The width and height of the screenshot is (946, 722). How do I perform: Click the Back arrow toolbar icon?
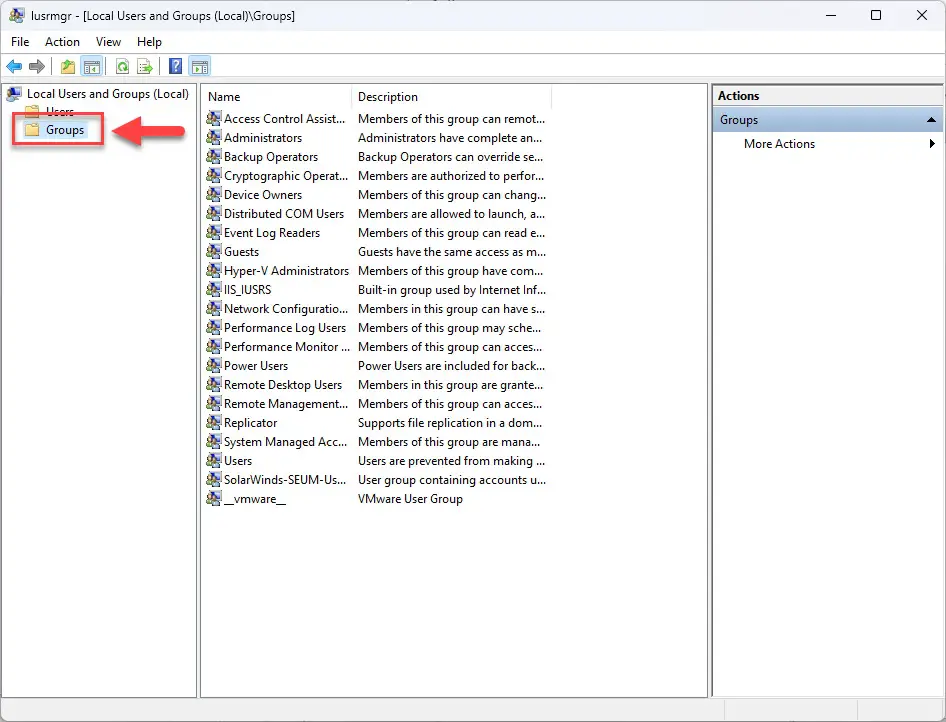tap(14, 66)
